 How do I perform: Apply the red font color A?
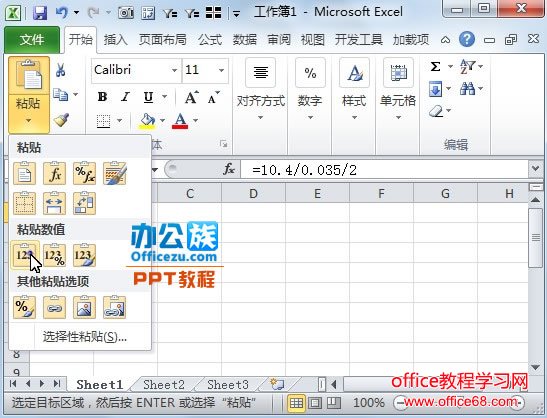tap(180, 121)
